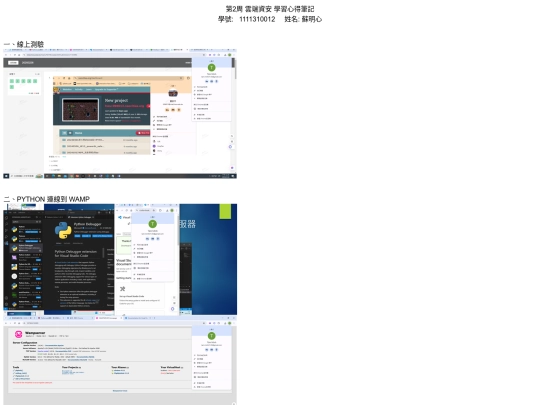Viewport: 540px width, 405px height.
Task: Click the heading 一、線上測驗
Action: pos(24,44)
